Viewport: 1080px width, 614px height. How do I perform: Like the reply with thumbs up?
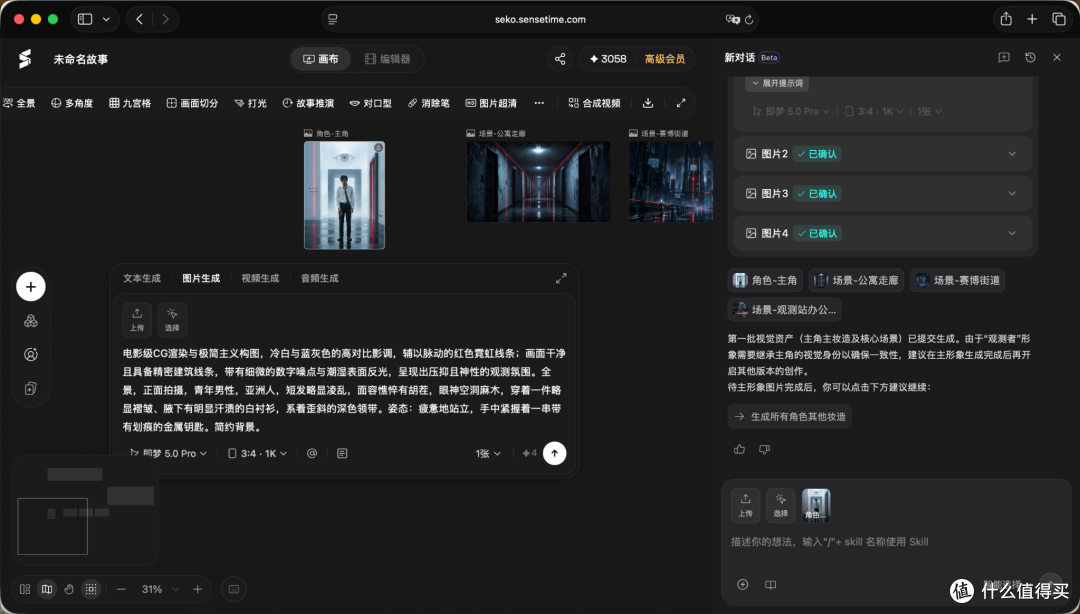click(740, 449)
